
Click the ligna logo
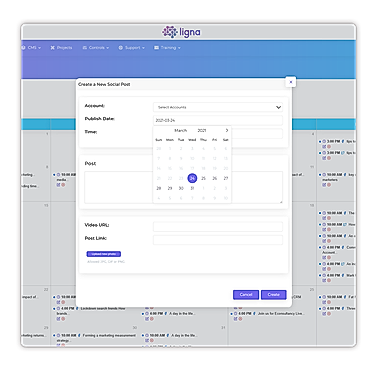[182, 32]
